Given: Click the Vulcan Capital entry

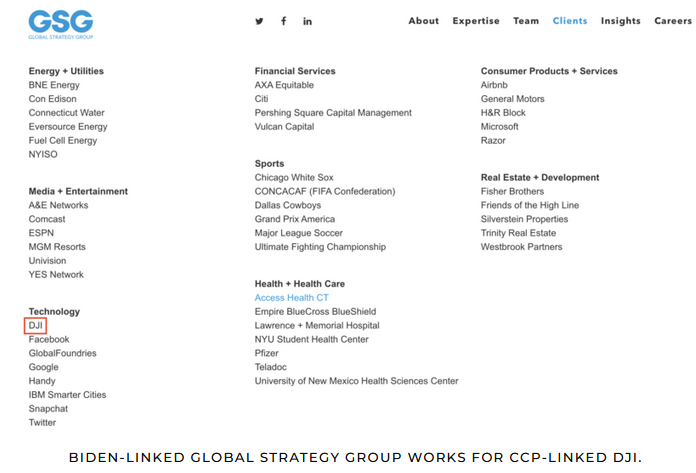Looking at the screenshot, I should (285, 127).
